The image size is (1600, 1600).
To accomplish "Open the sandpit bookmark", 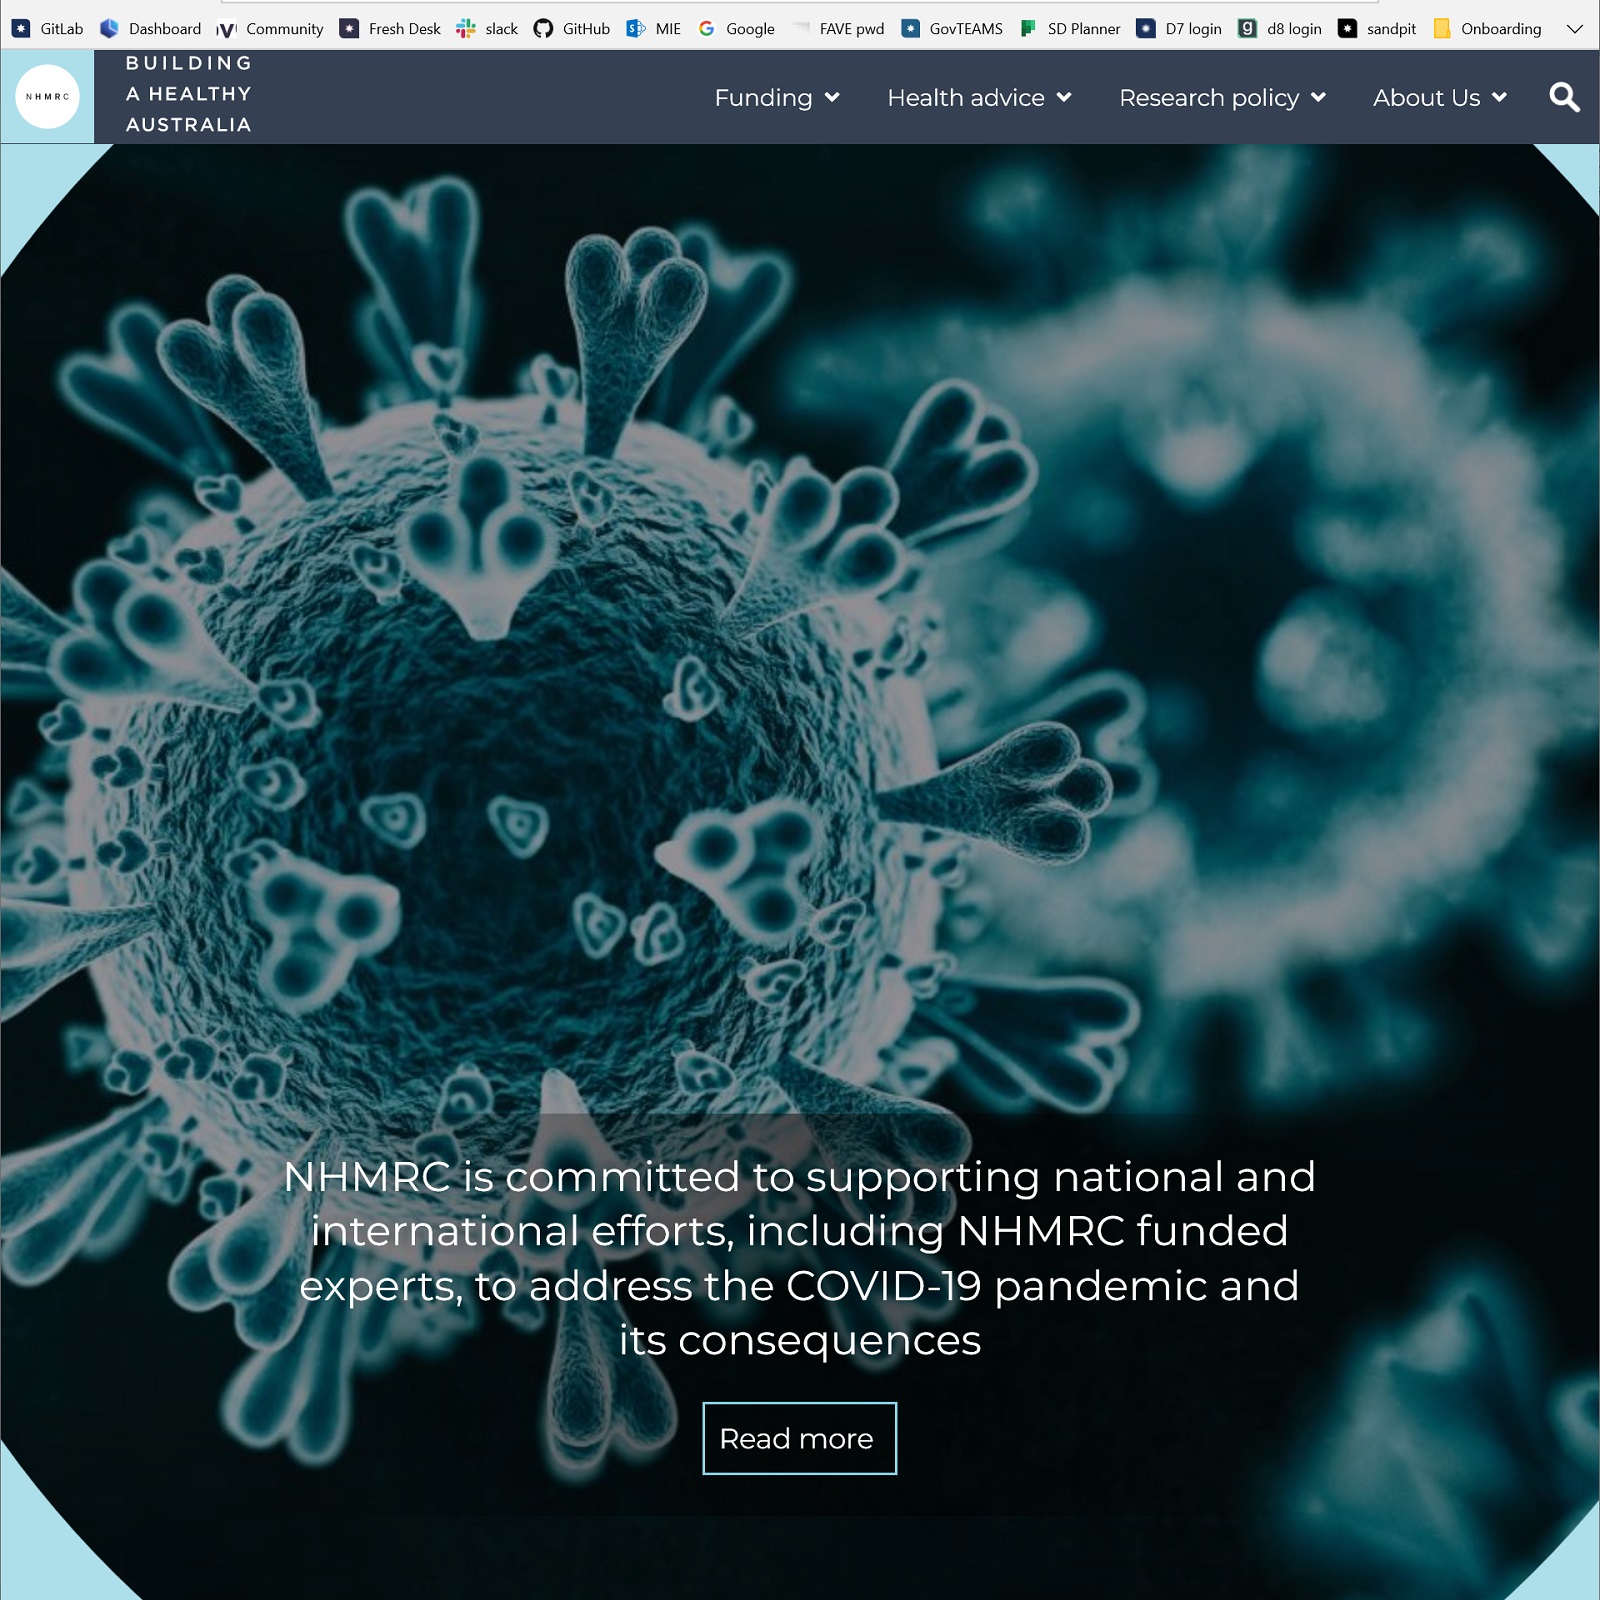I will (1377, 29).
